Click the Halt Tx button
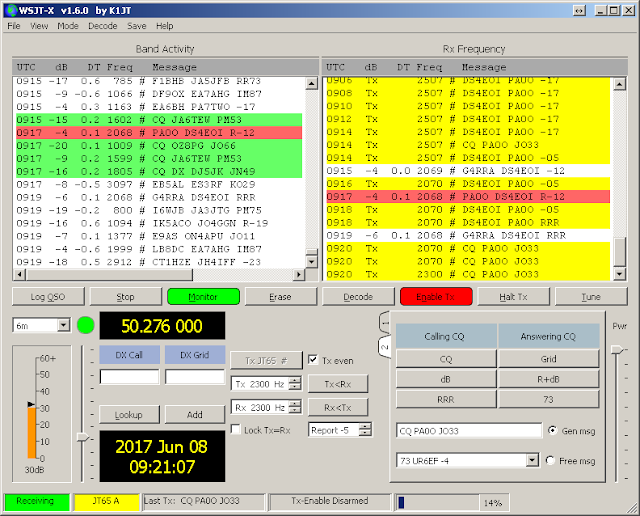The width and height of the screenshot is (640, 516). 513,297
